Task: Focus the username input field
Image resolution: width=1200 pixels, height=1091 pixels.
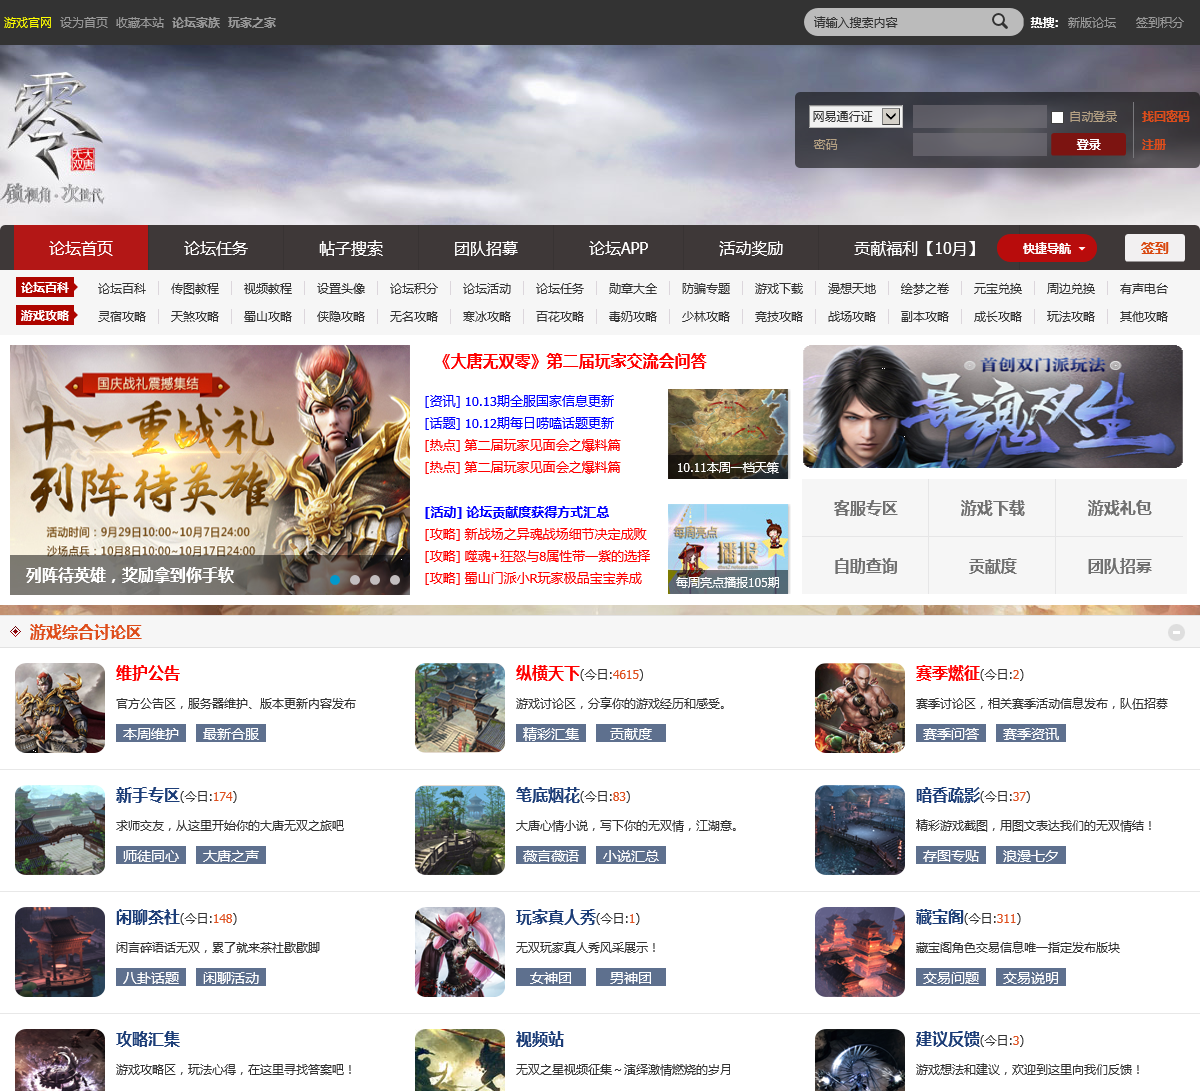Action: pos(979,117)
